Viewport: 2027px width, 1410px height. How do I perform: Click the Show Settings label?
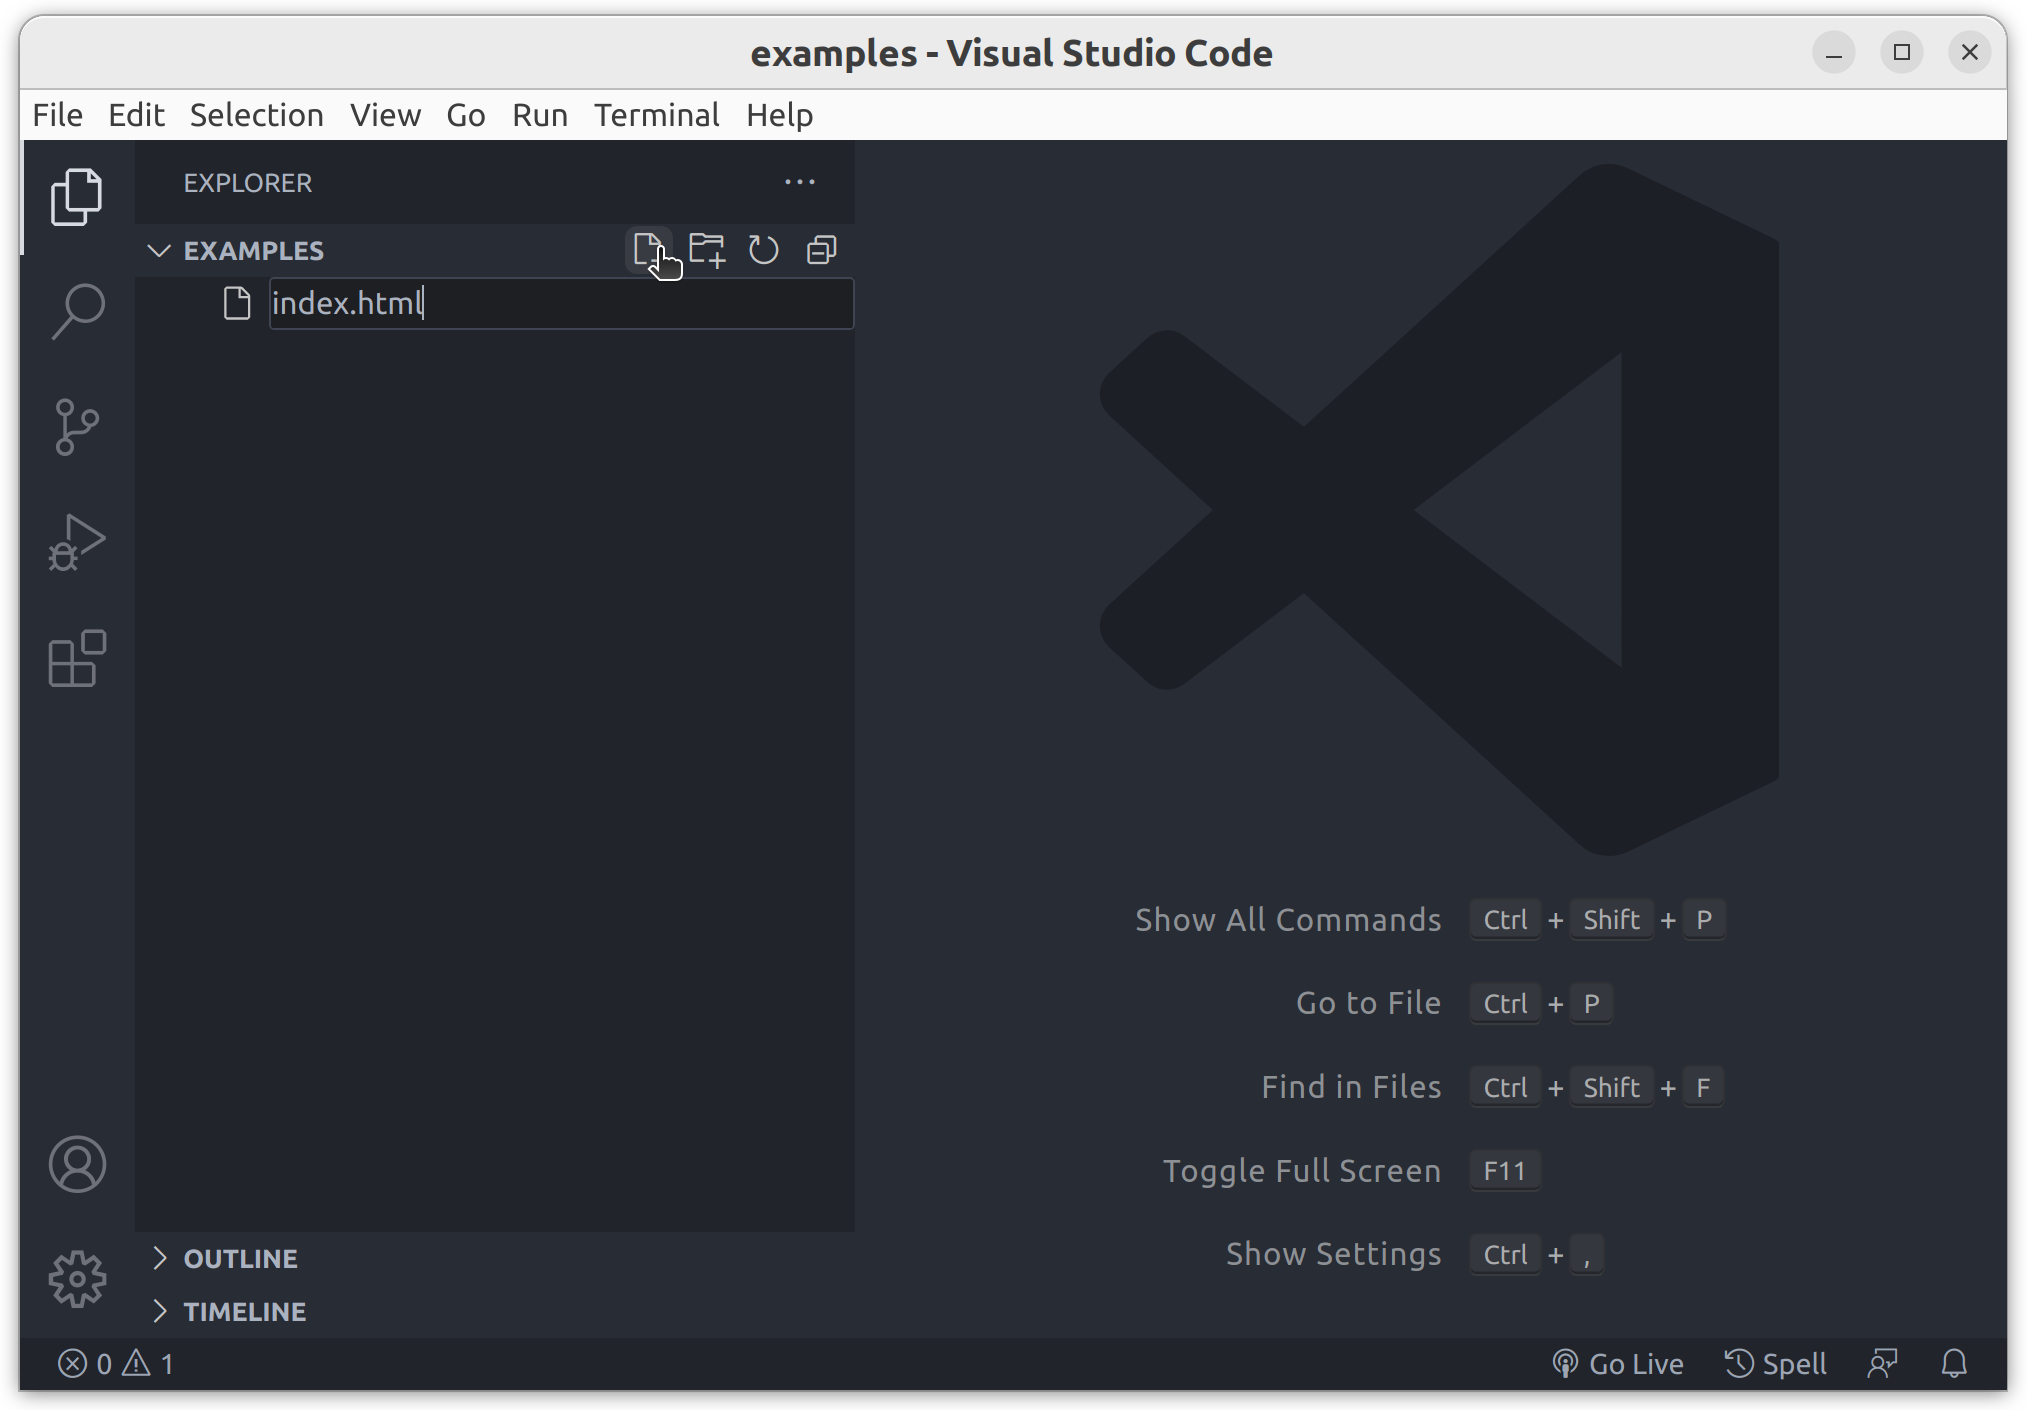pos(1333,1254)
